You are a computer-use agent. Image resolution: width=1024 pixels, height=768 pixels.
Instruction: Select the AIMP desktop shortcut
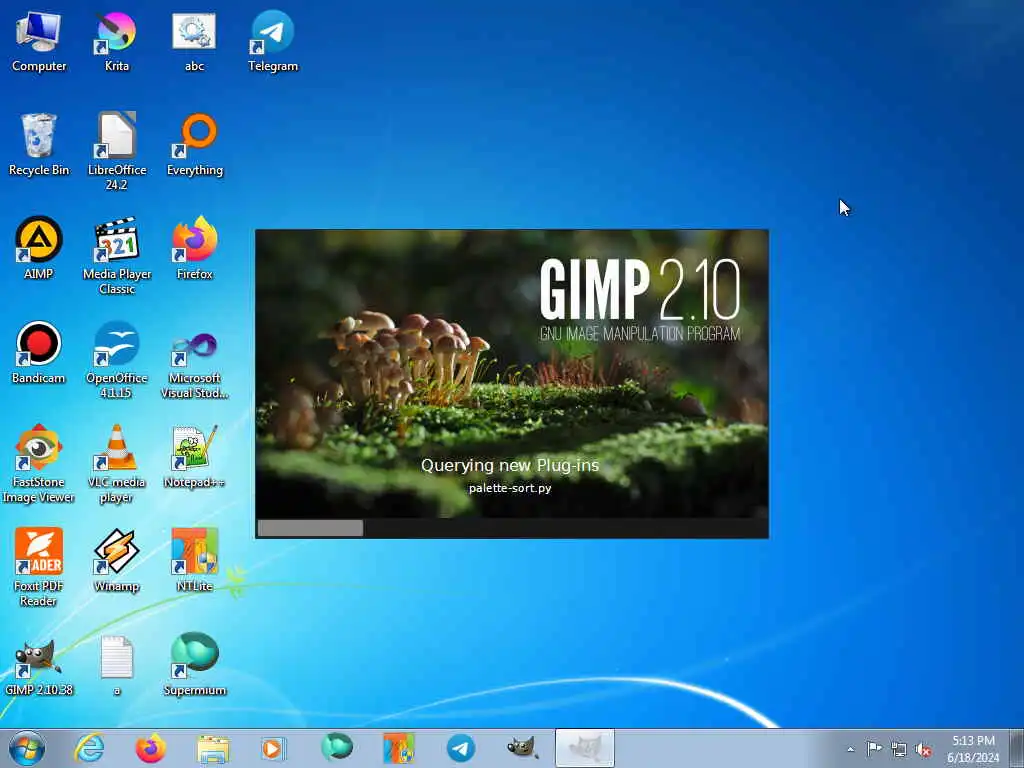pos(39,248)
